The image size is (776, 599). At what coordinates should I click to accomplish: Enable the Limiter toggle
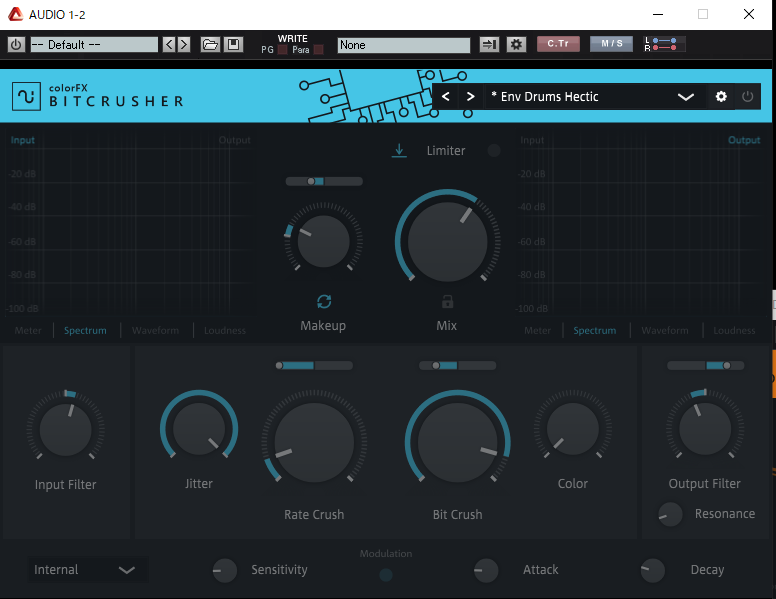coord(494,151)
